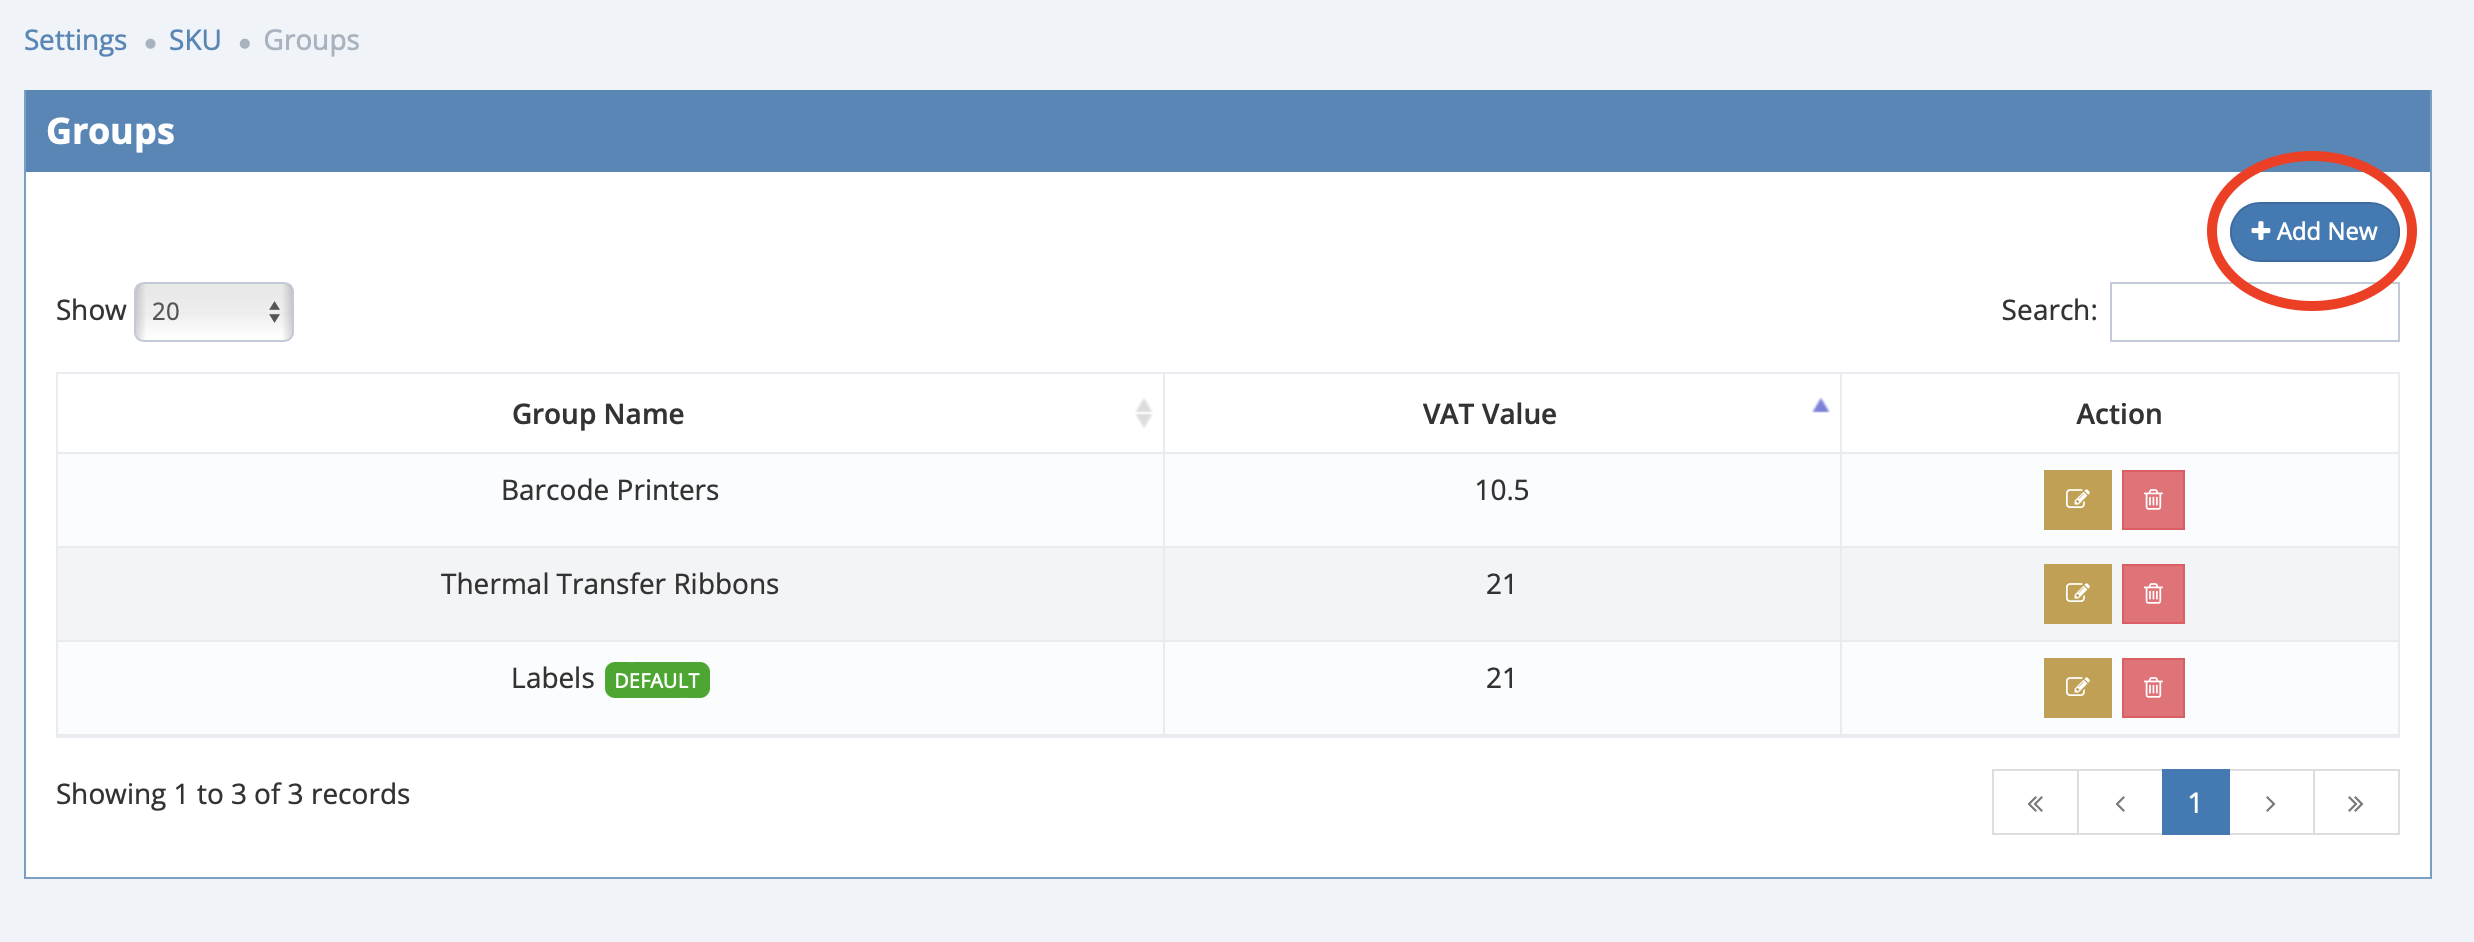The height and width of the screenshot is (942, 2474).
Task: Go to the previous page of records
Action: (x=2120, y=802)
